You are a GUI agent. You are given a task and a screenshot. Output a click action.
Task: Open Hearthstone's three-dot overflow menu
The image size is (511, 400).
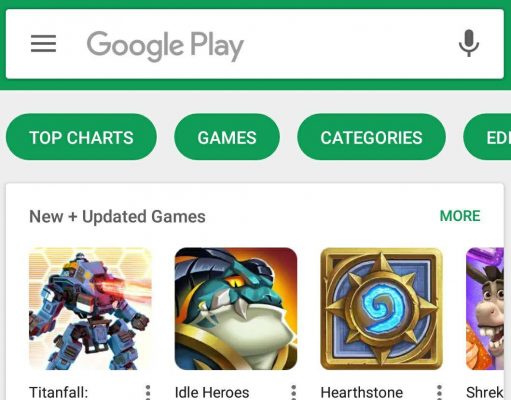coord(439,392)
